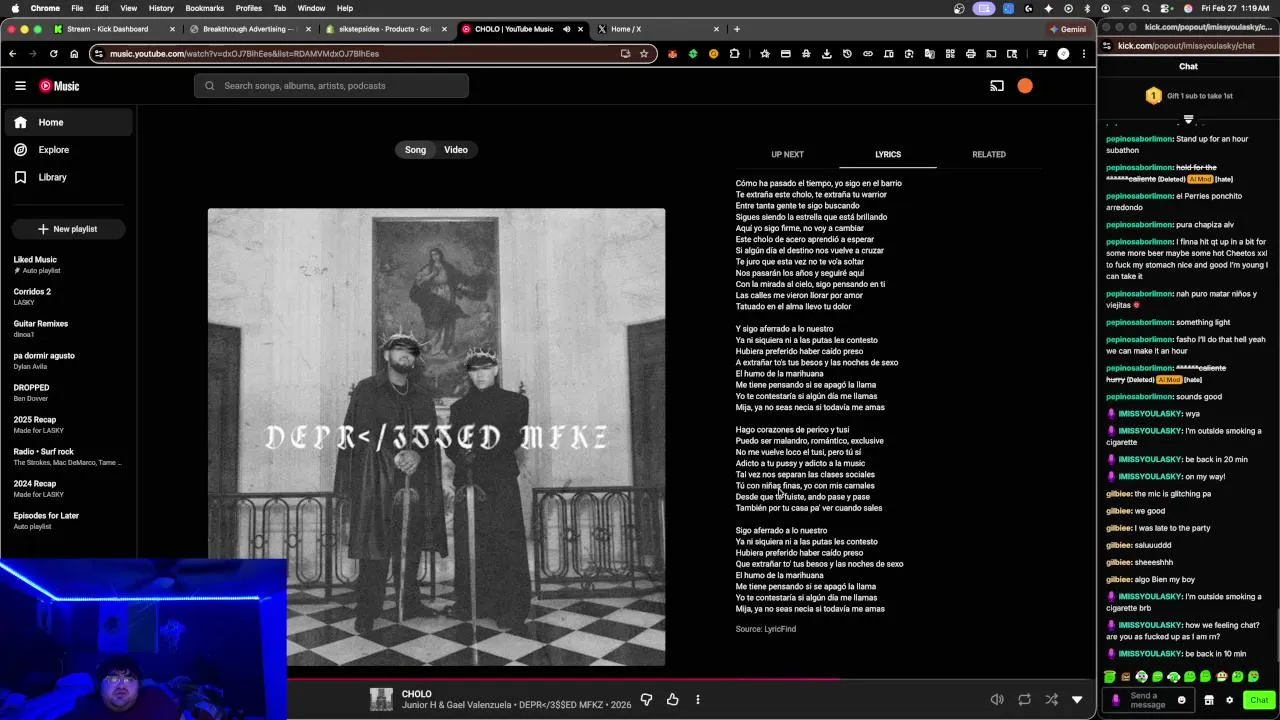Click the Chrome home button
1280x720 pixels.
(74, 54)
